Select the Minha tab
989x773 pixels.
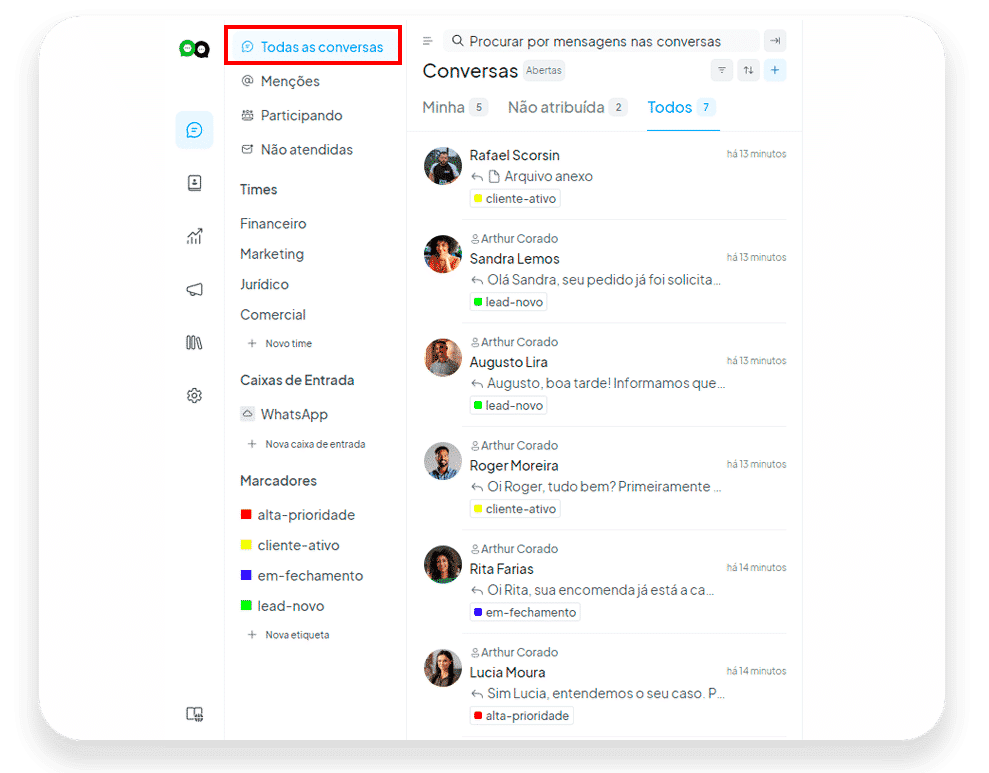pos(455,107)
